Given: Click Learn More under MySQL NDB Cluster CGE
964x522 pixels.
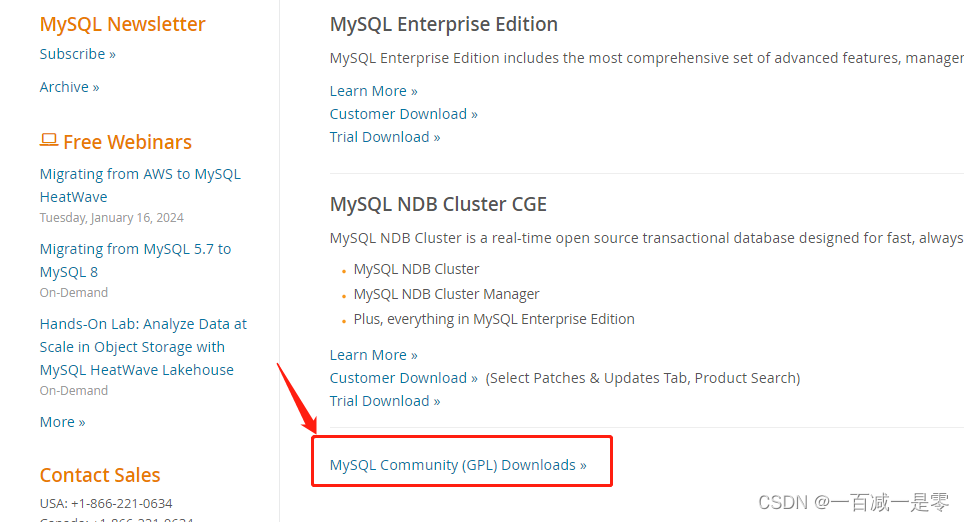Looking at the screenshot, I should pyautogui.click(x=374, y=355).
